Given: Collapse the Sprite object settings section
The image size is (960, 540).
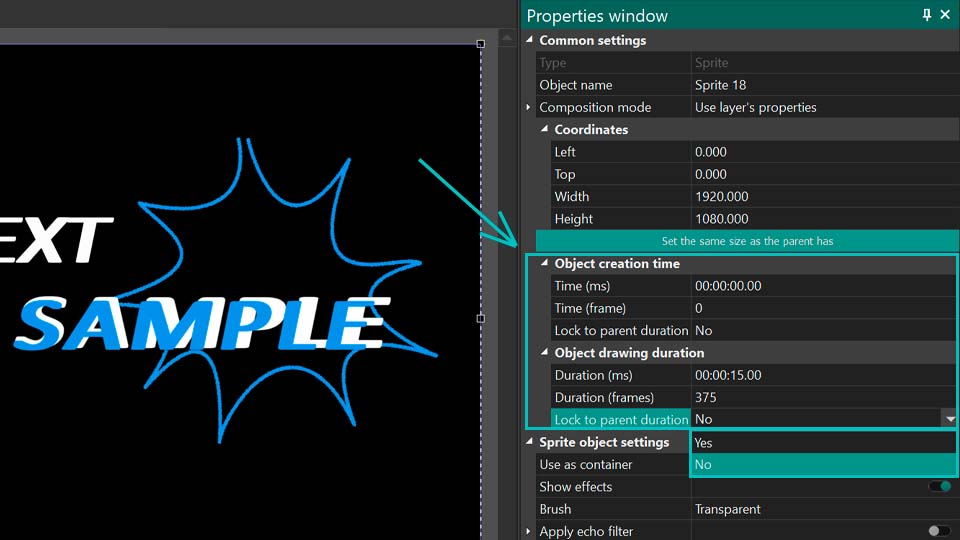Looking at the screenshot, I should 530,442.
